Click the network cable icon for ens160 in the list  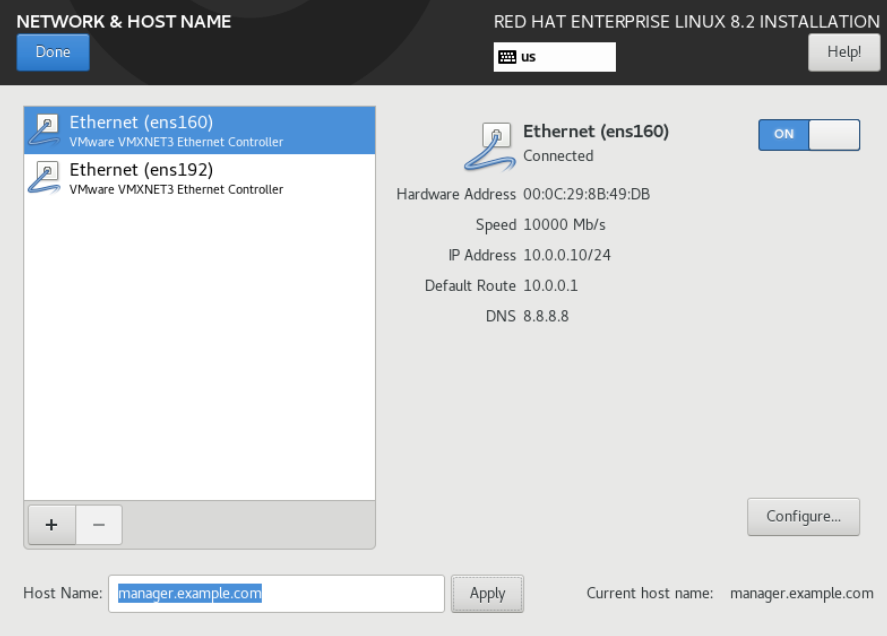pos(45,130)
